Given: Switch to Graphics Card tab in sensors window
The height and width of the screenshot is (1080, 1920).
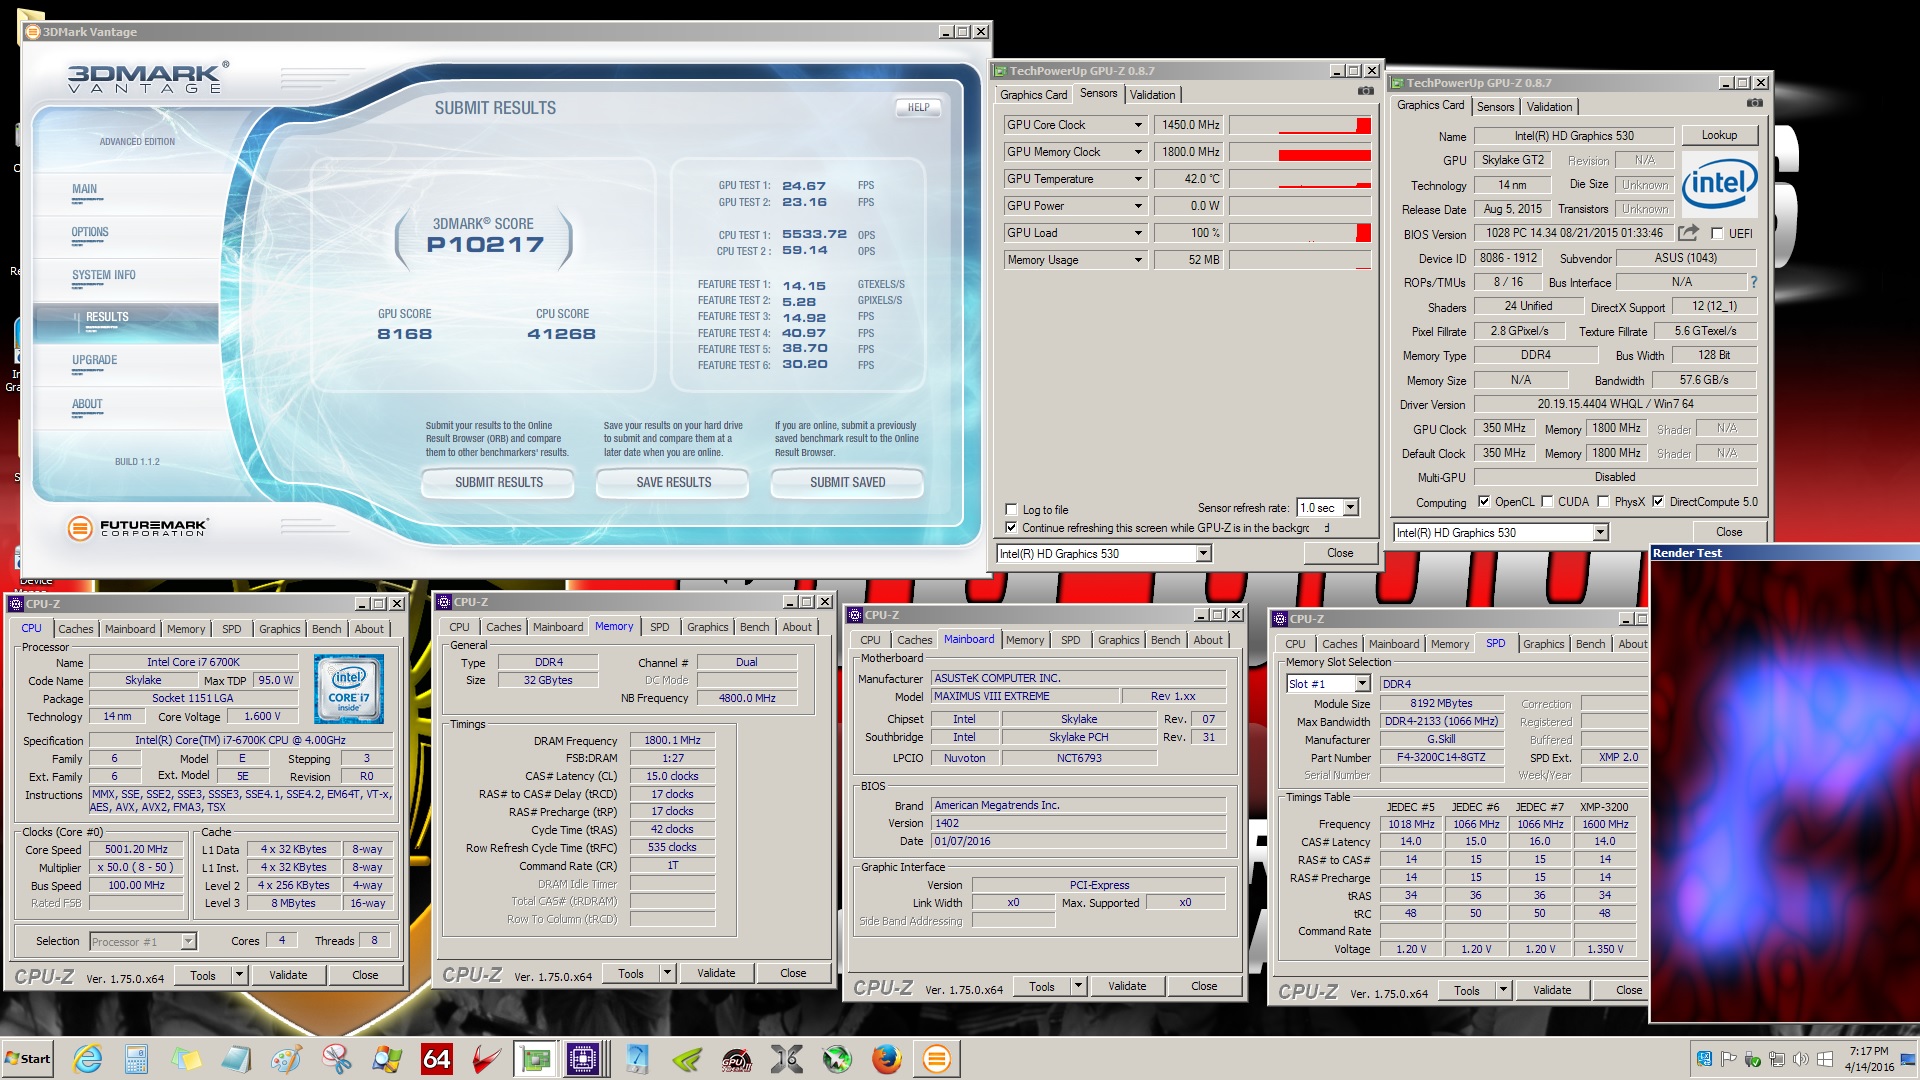Looking at the screenshot, I should [x=1034, y=95].
